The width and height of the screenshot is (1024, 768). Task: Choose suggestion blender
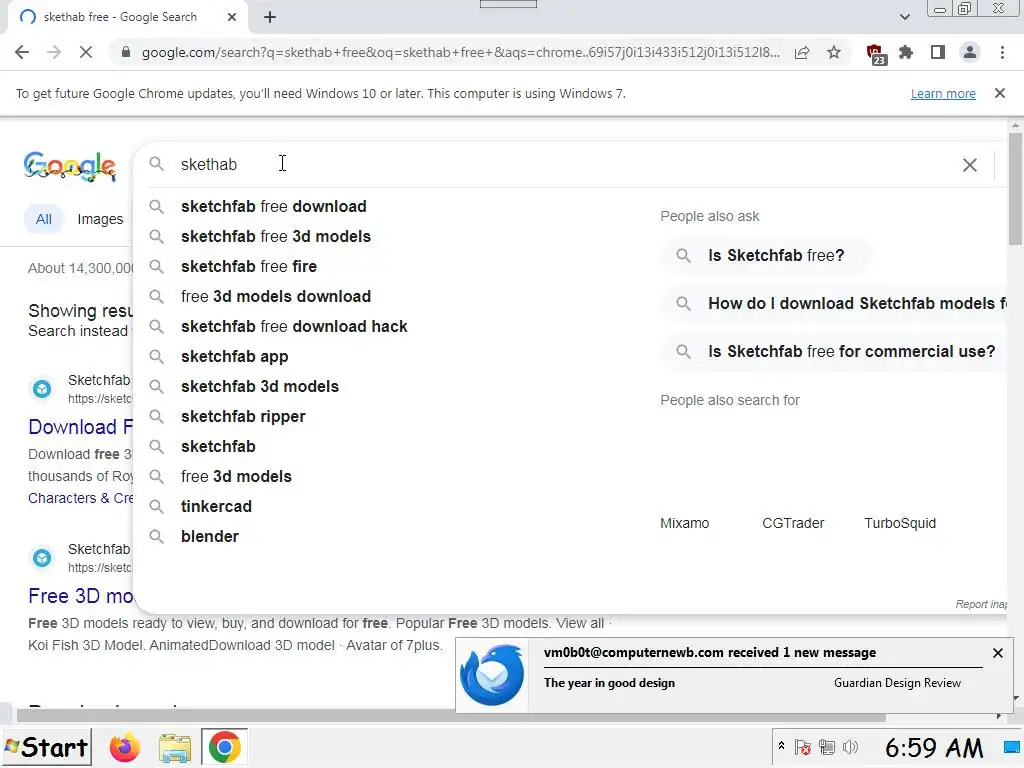coord(392,537)
